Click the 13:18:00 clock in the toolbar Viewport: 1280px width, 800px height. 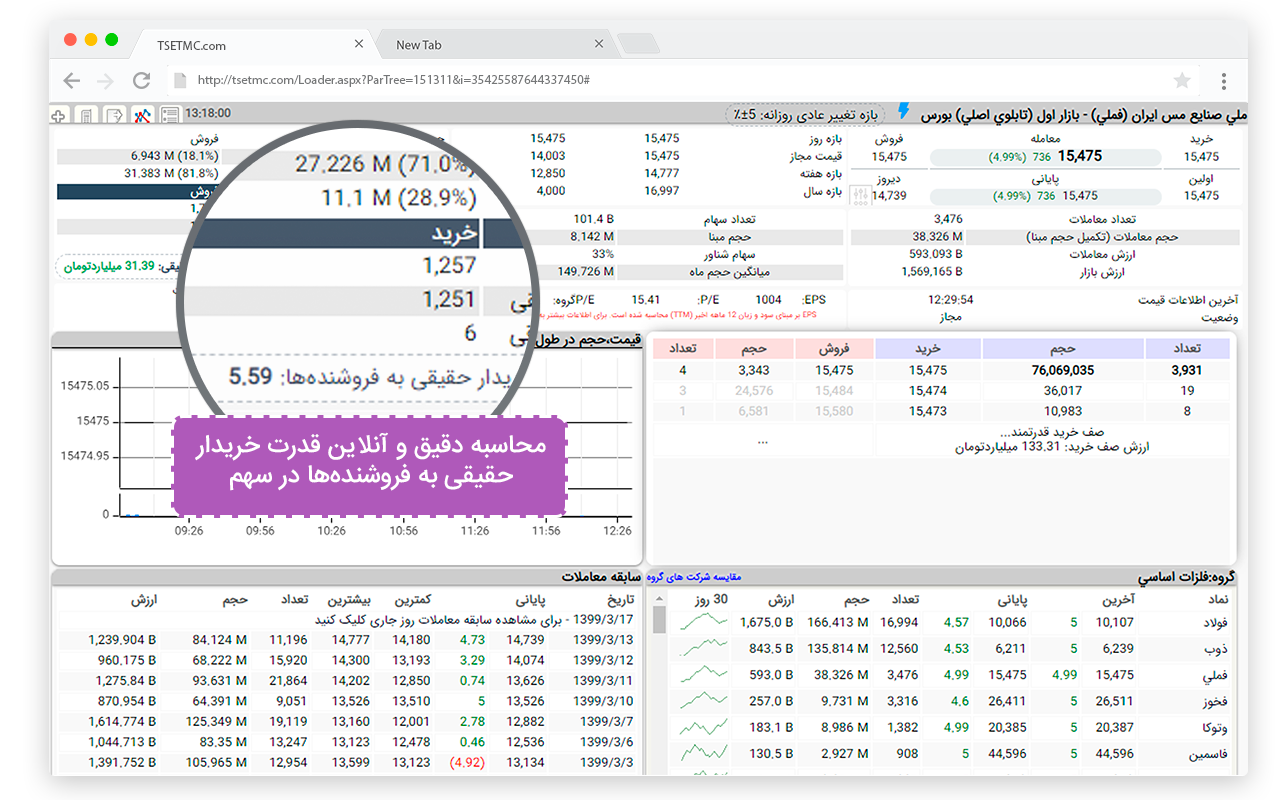[x=208, y=114]
